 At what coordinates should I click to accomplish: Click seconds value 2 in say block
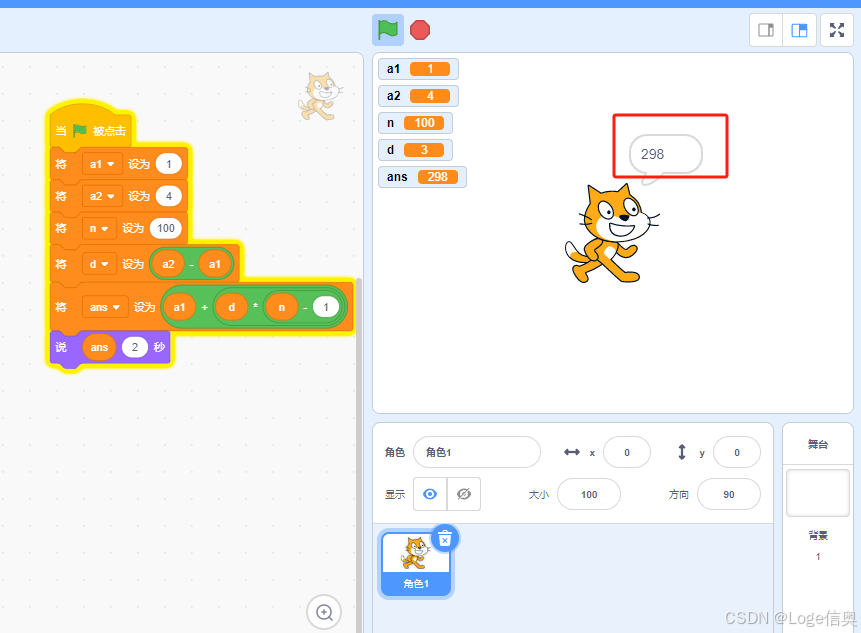(x=135, y=347)
